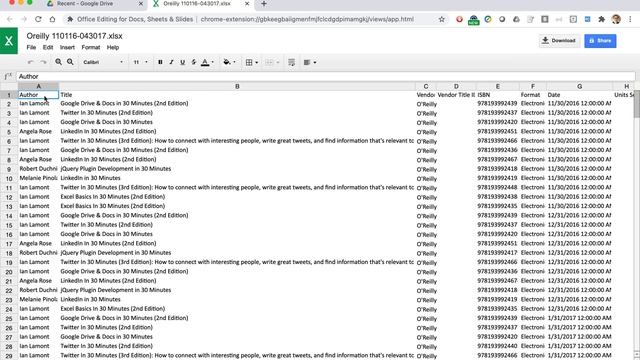This screenshot has width=640, height=360.
Task: Click the merge cells icon
Action: pos(269,62)
